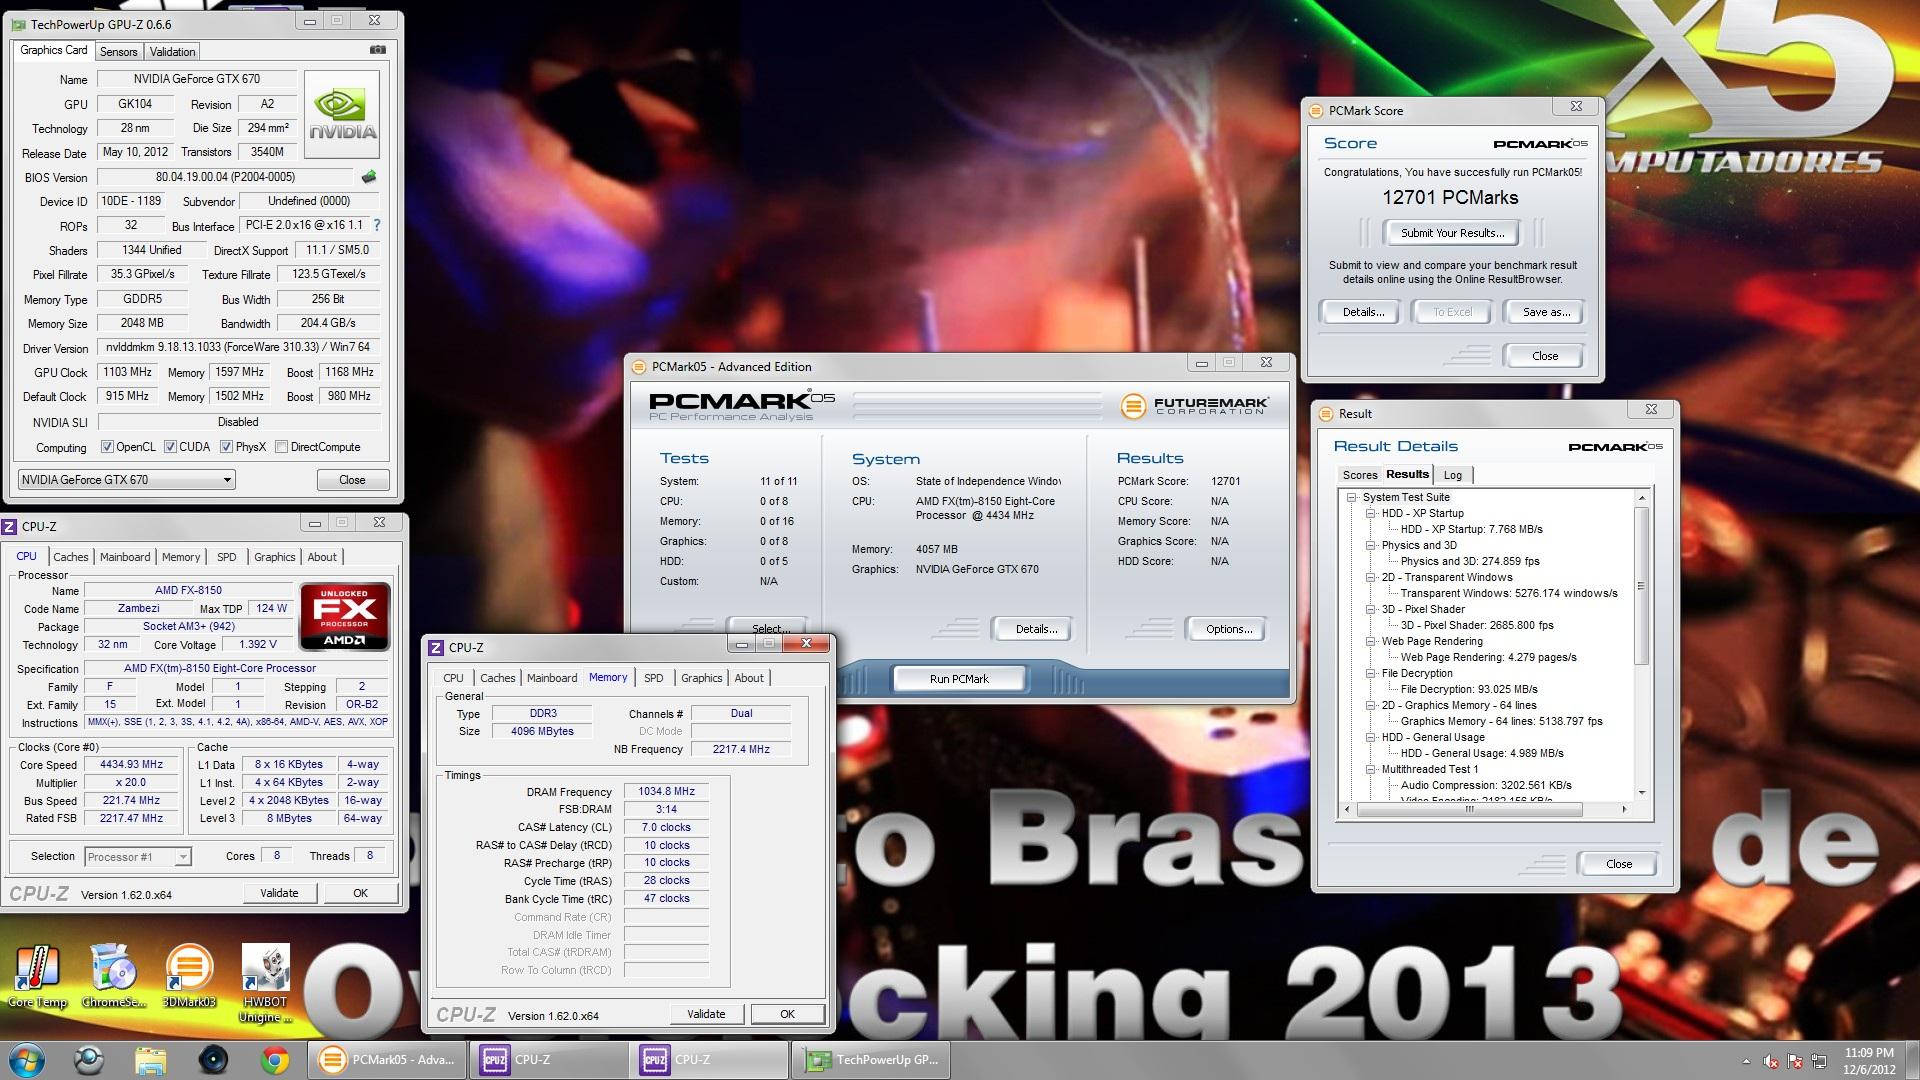Open the Caches tab in the CPU-Z CPU window
Screen dimensions: 1920x1080
70,557
